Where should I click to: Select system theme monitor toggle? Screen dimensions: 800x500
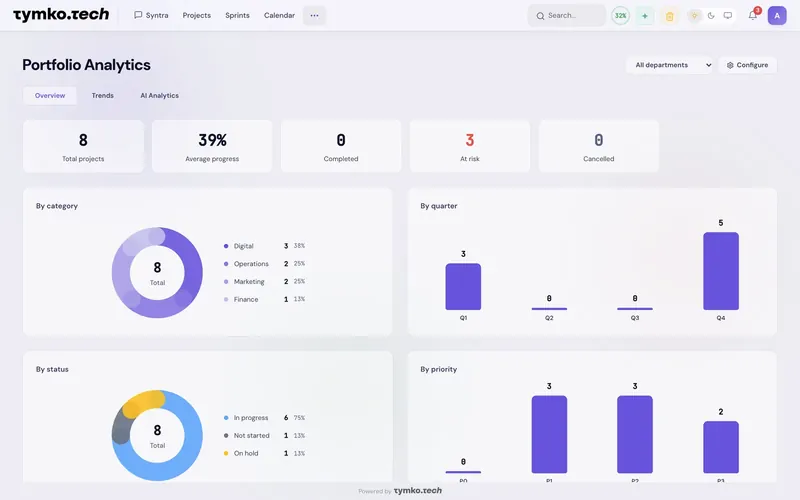pos(728,16)
